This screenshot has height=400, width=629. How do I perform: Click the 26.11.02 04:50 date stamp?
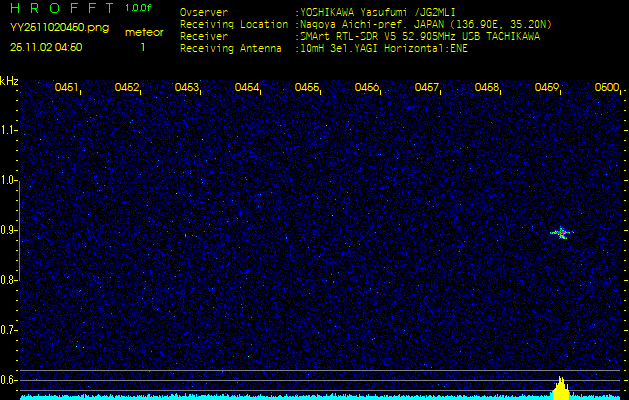[46, 47]
